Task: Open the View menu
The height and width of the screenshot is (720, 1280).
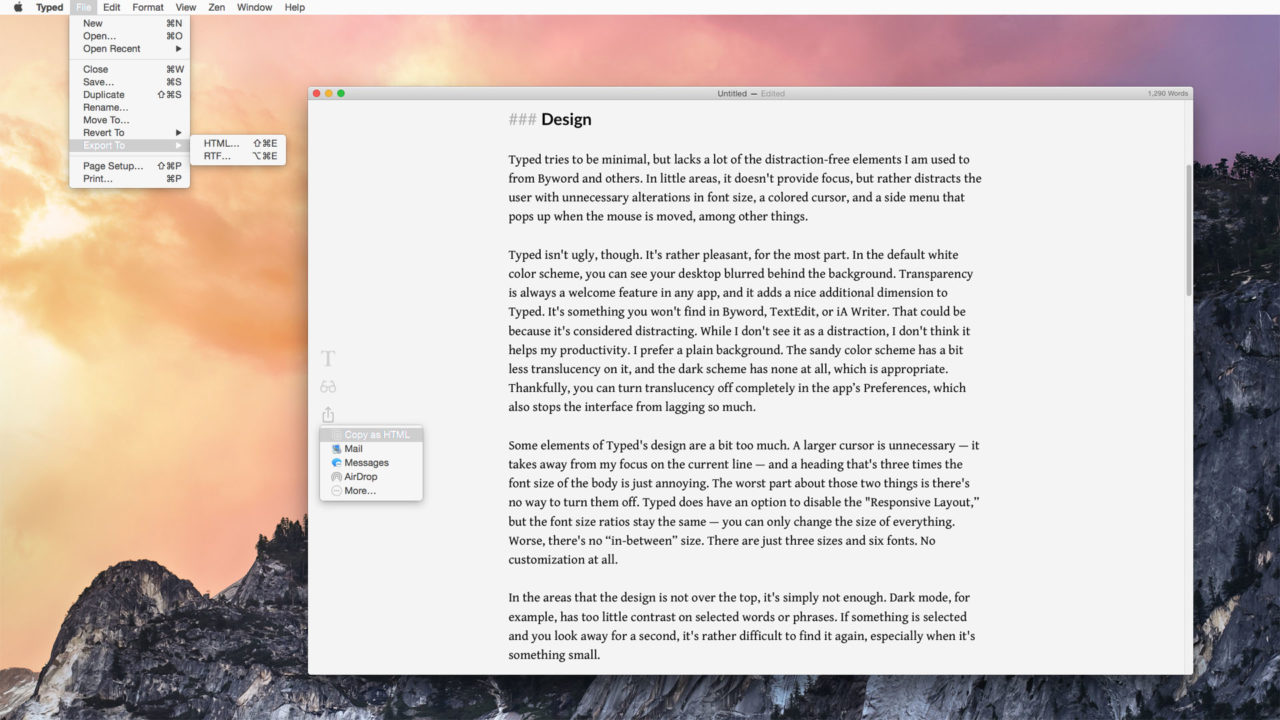Action: coord(186,7)
